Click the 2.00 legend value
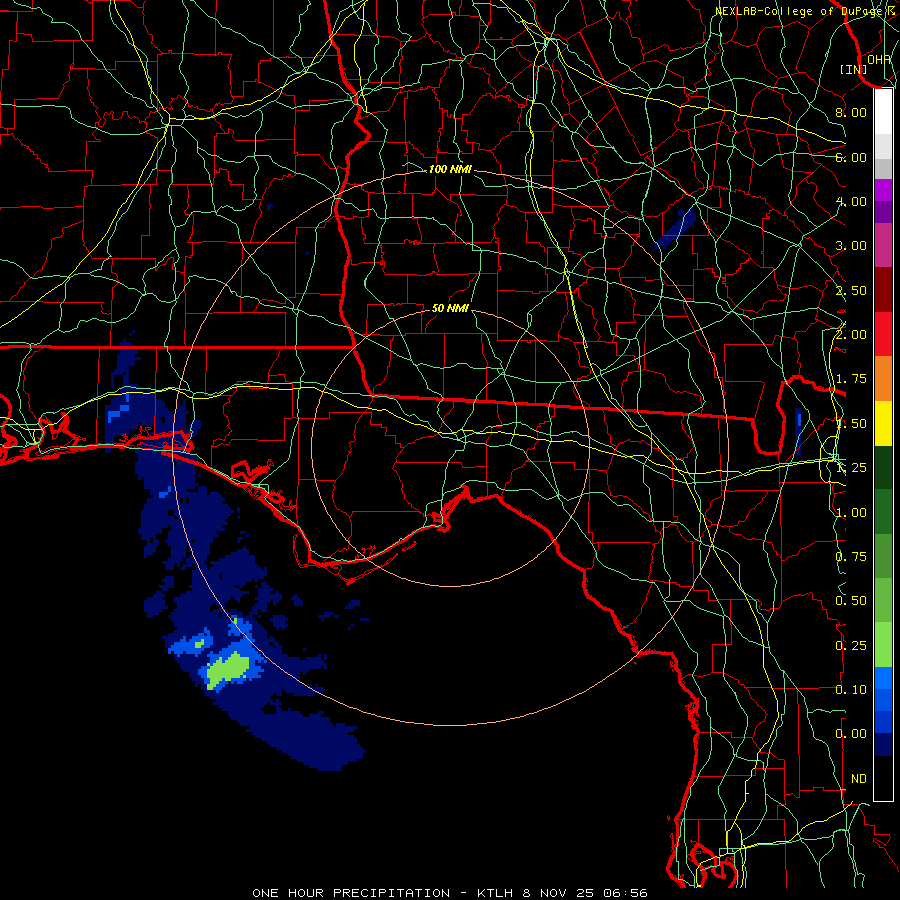 click(x=851, y=335)
